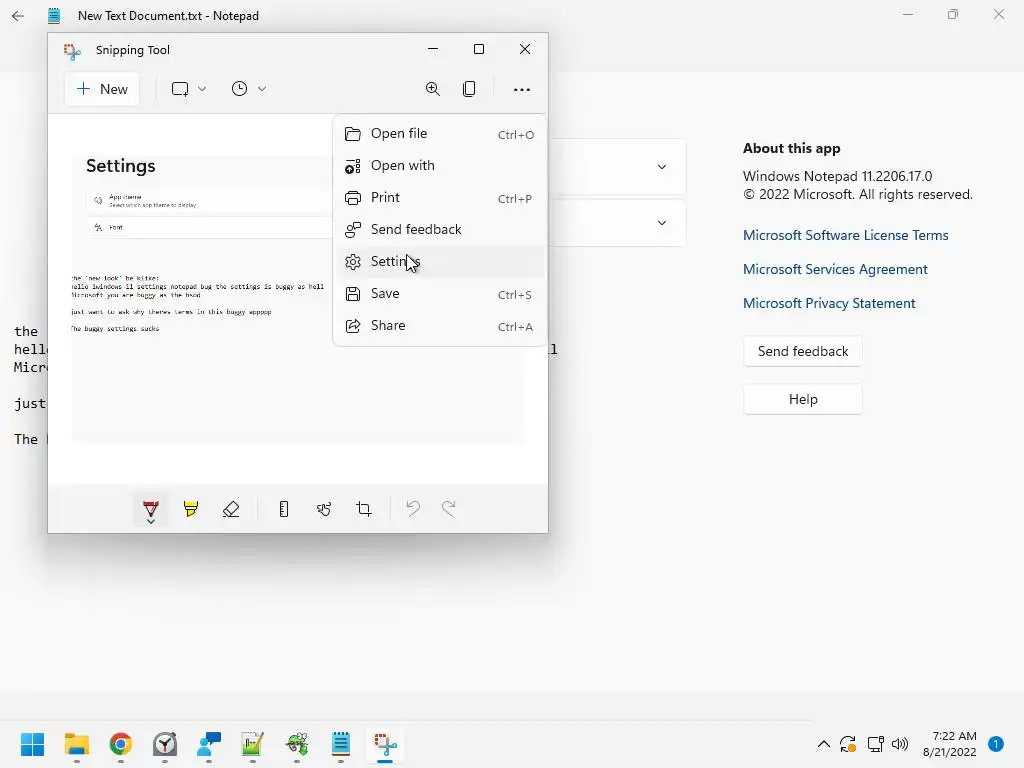Select Send feedback in Snipping Tool menu
This screenshot has width=1024, height=768.
(x=440, y=230)
